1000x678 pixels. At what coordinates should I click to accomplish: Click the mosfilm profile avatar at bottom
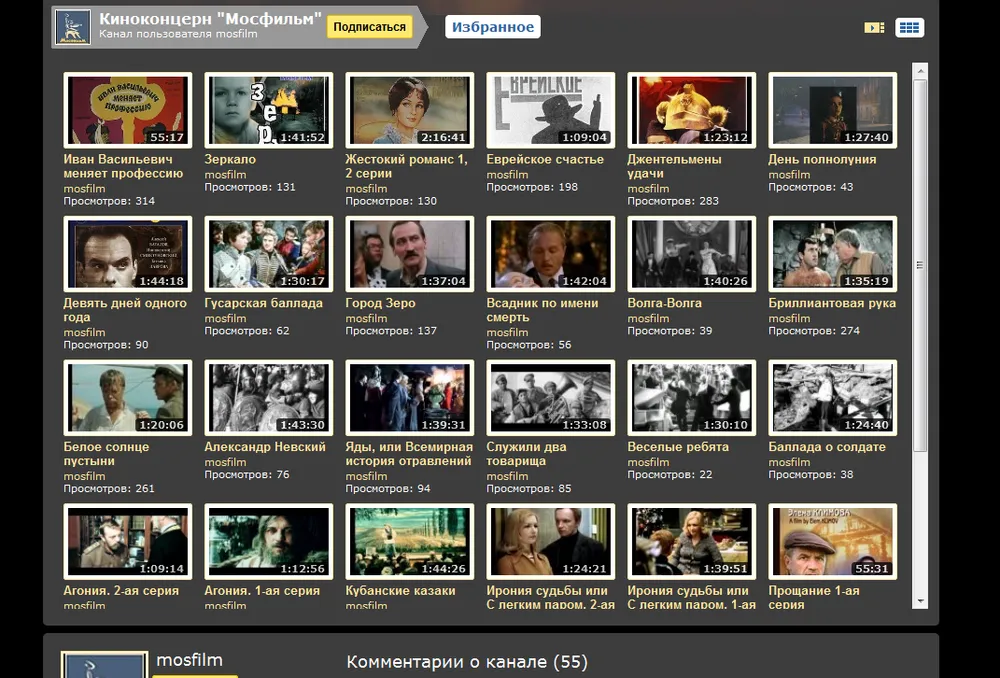pos(104,666)
